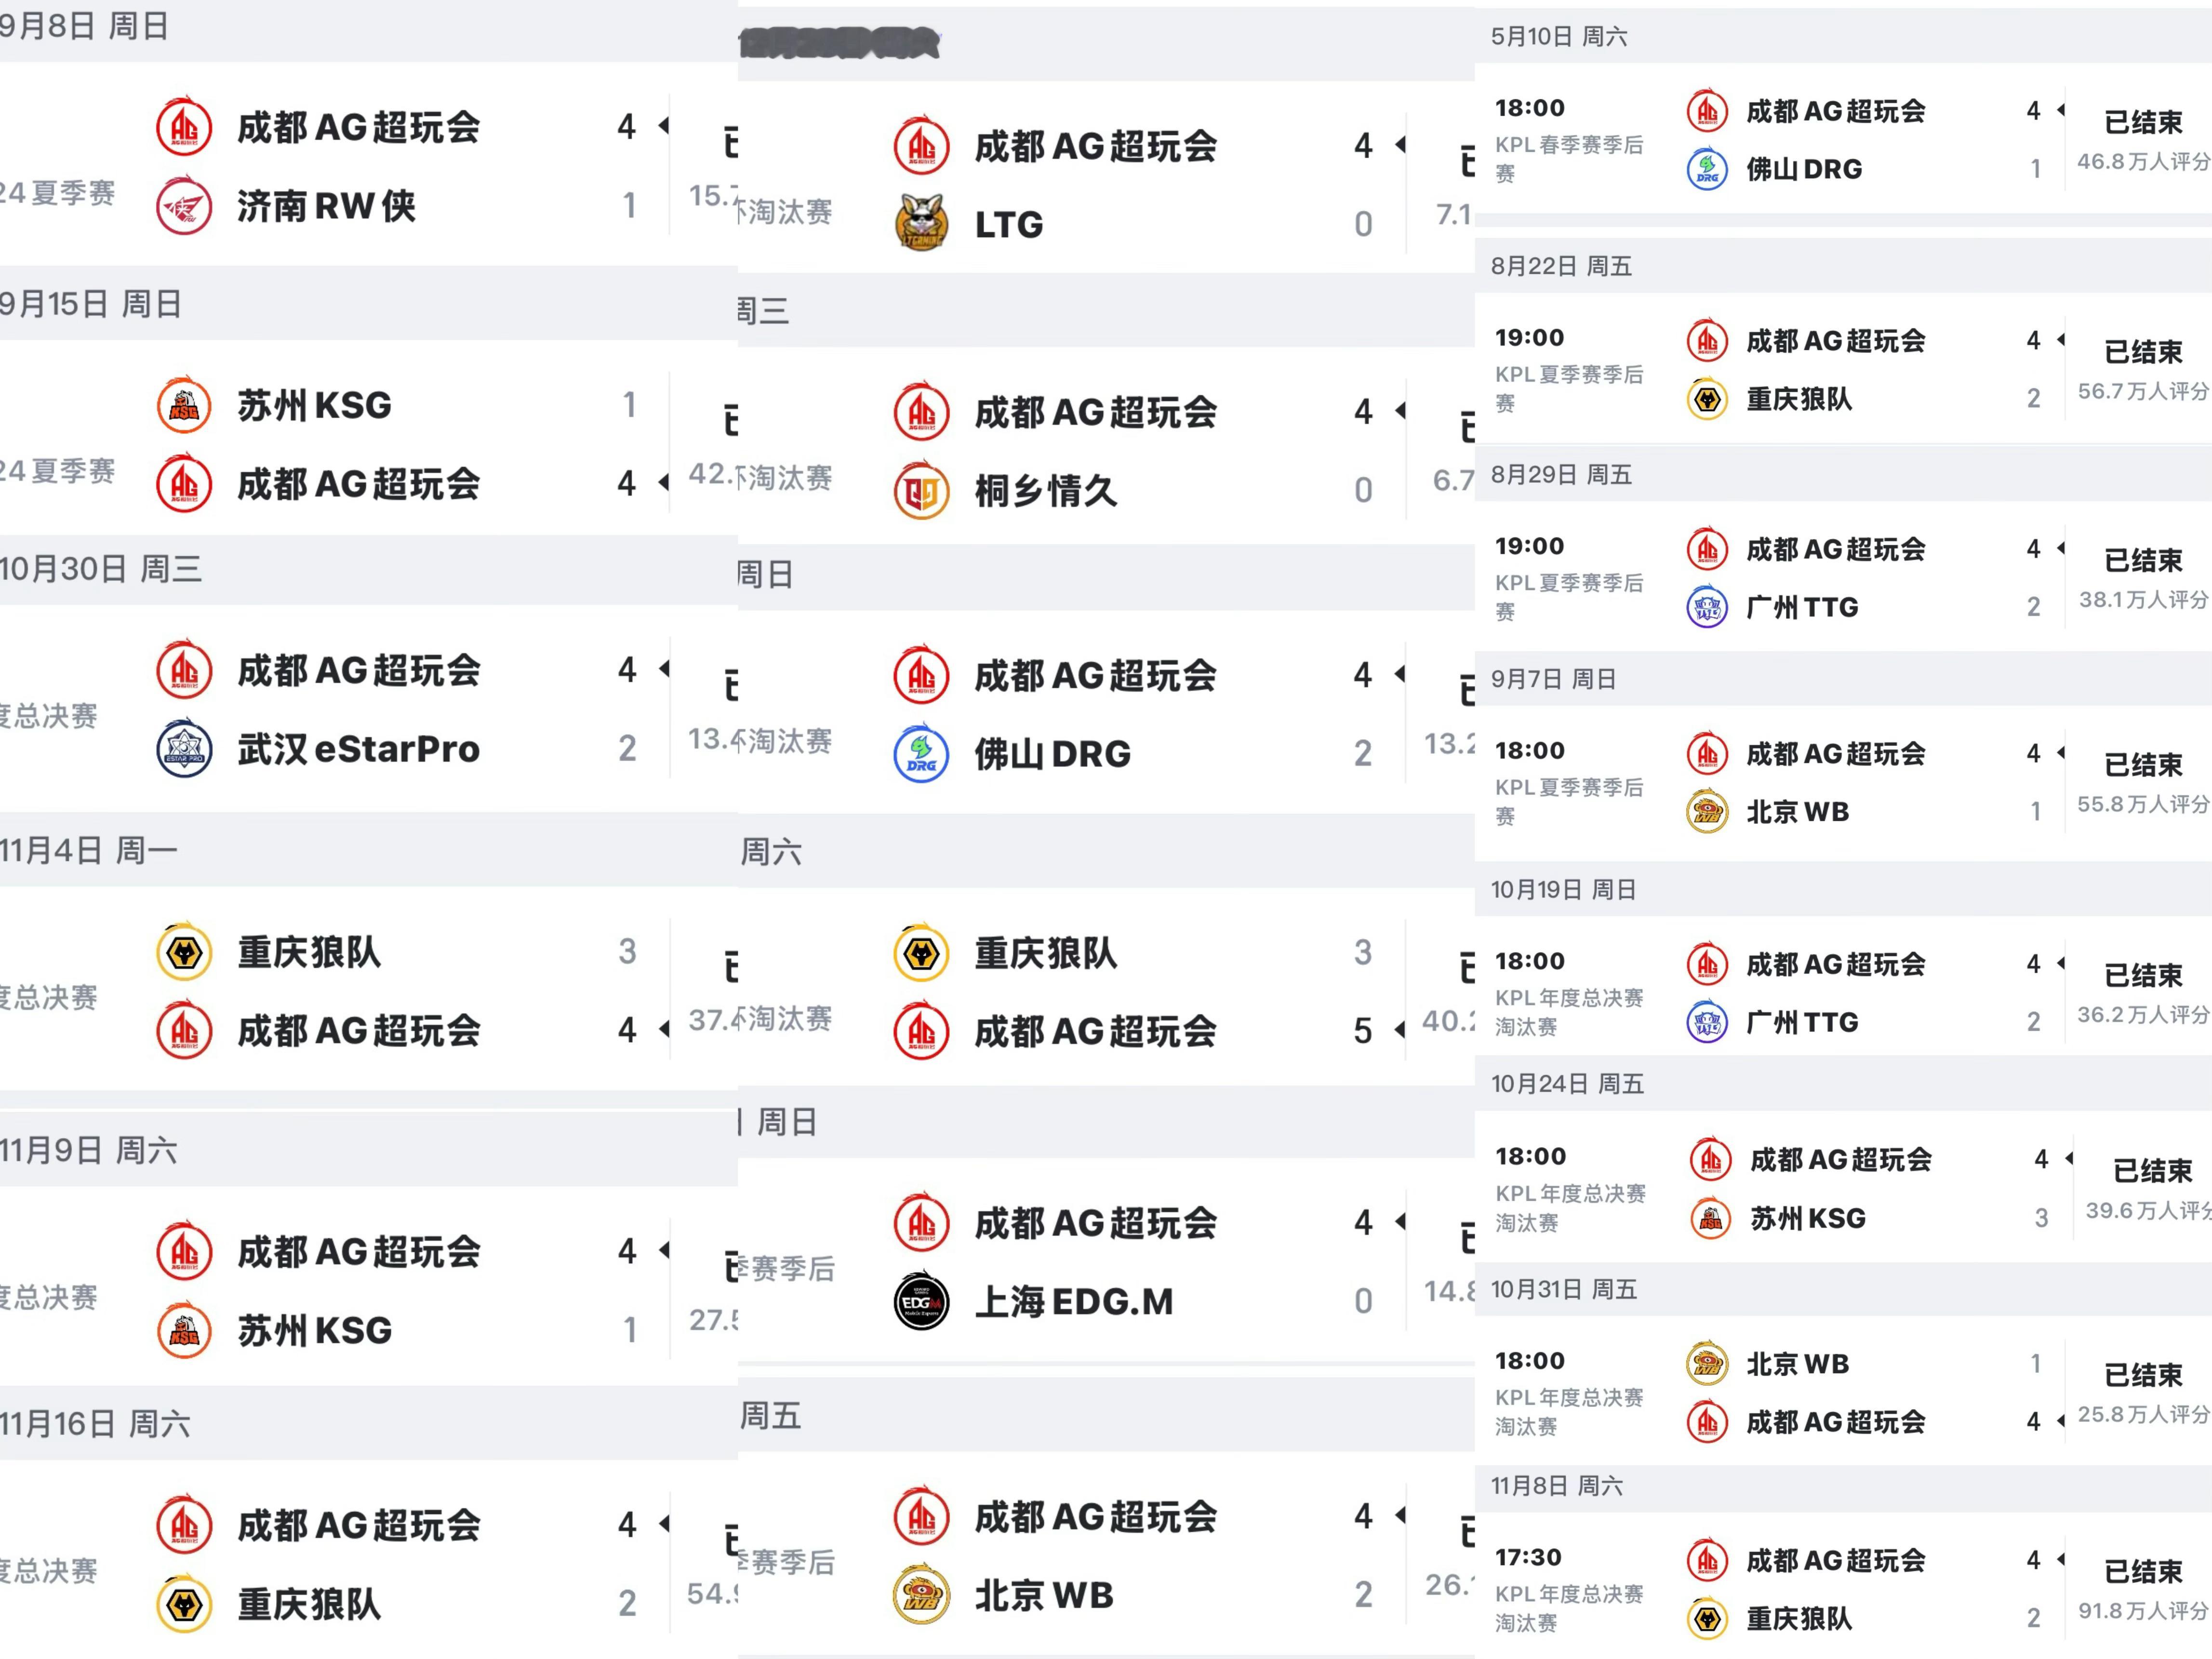Click the 上海EDG.M team logo
Screen dimensions: 2212x1659
point(921,1301)
